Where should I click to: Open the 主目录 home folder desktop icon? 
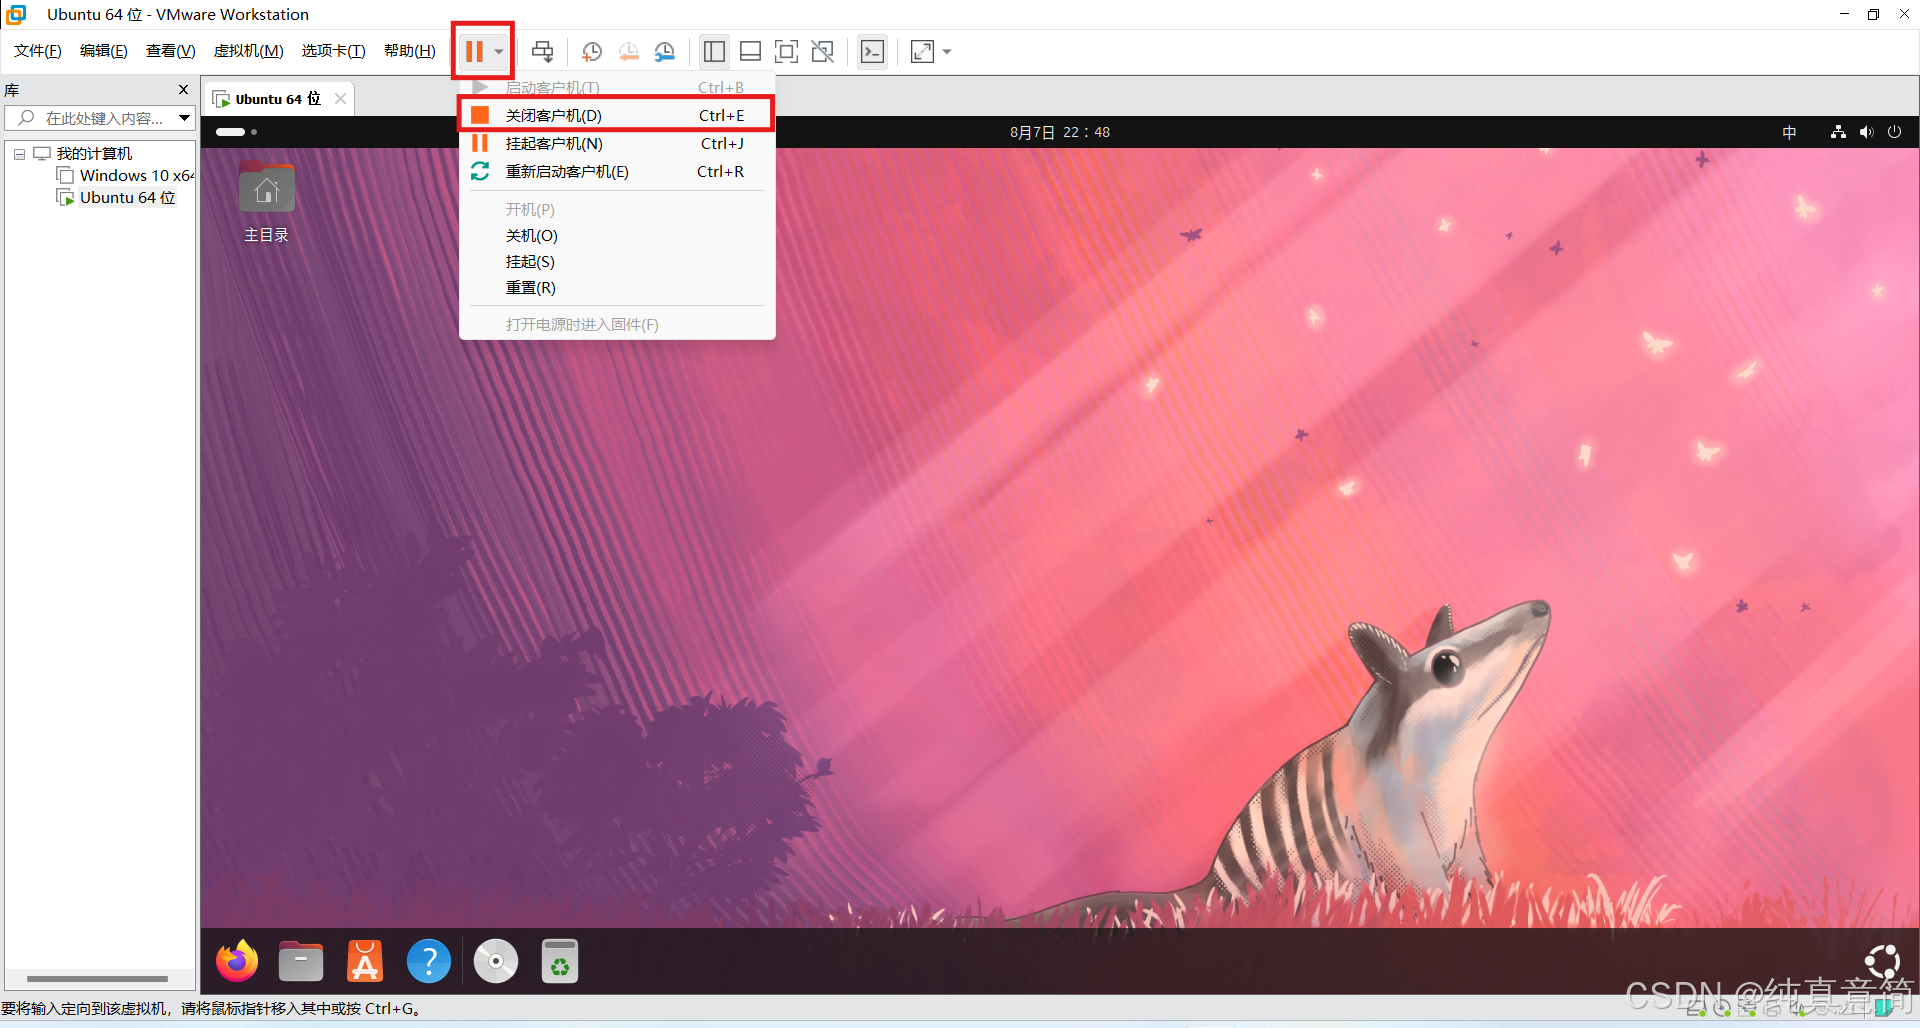click(x=266, y=201)
